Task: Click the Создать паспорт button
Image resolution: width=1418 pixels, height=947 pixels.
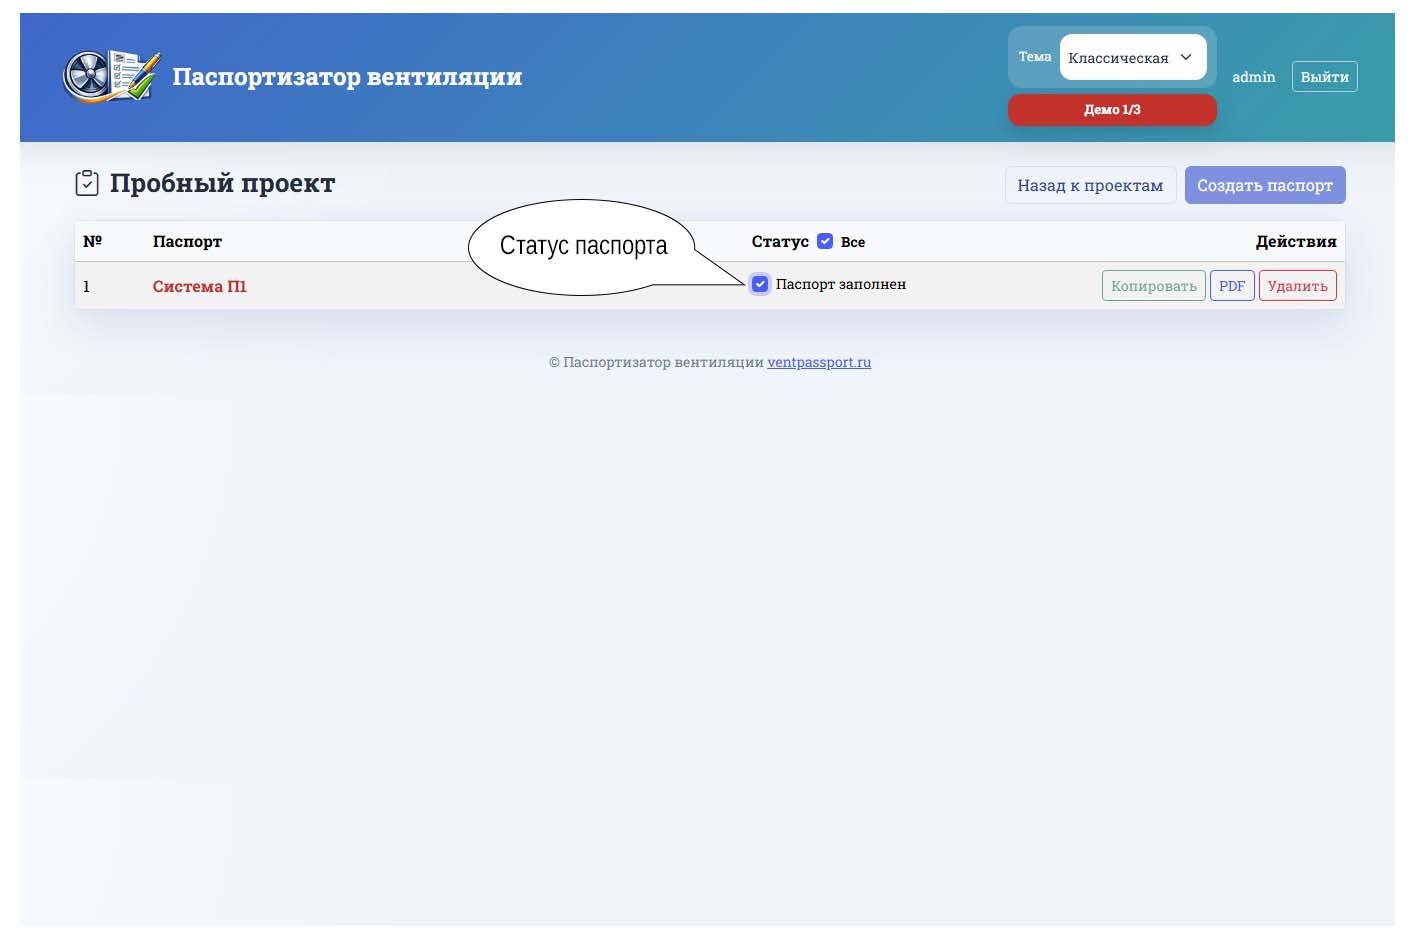Action: click(1265, 185)
